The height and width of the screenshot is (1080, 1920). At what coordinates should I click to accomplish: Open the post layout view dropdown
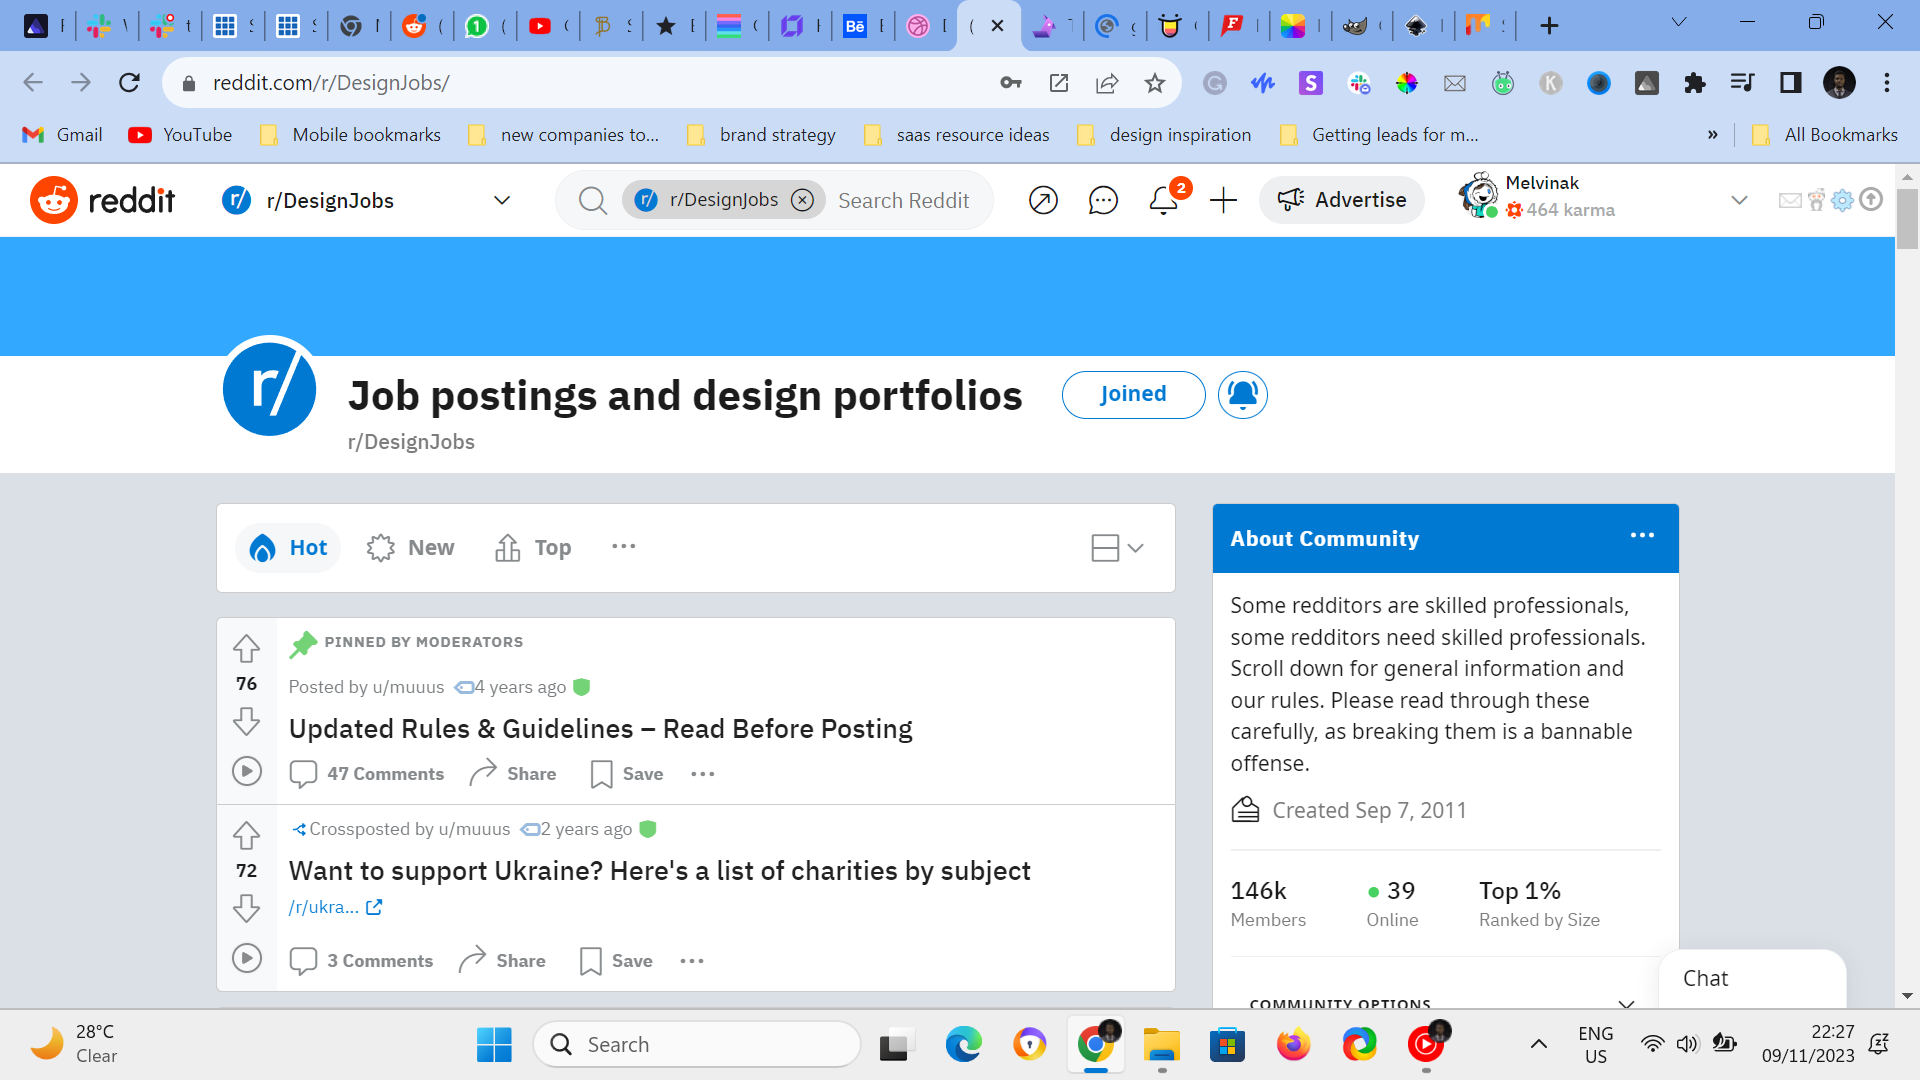[x=1117, y=548]
